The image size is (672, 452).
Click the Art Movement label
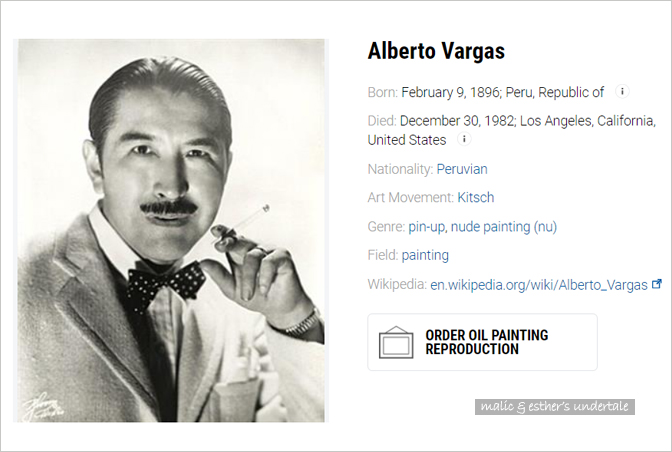coord(411,198)
